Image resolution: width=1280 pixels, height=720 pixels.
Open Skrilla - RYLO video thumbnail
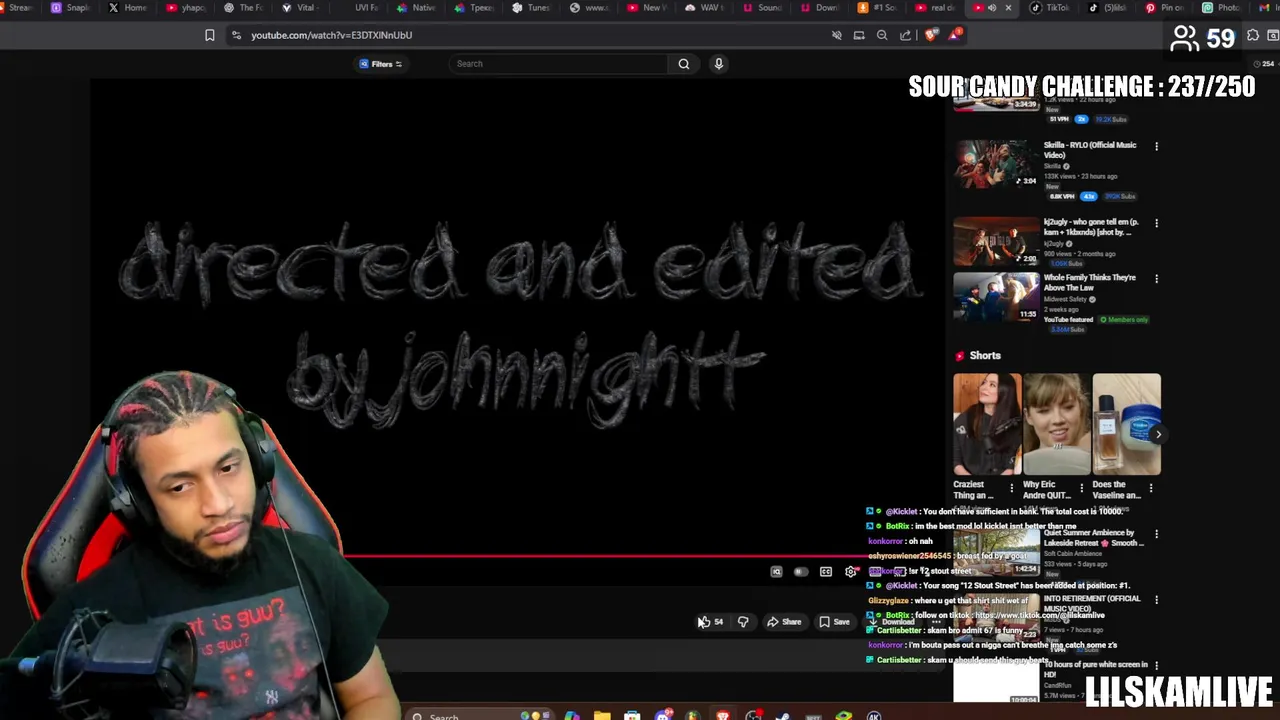tap(996, 164)
